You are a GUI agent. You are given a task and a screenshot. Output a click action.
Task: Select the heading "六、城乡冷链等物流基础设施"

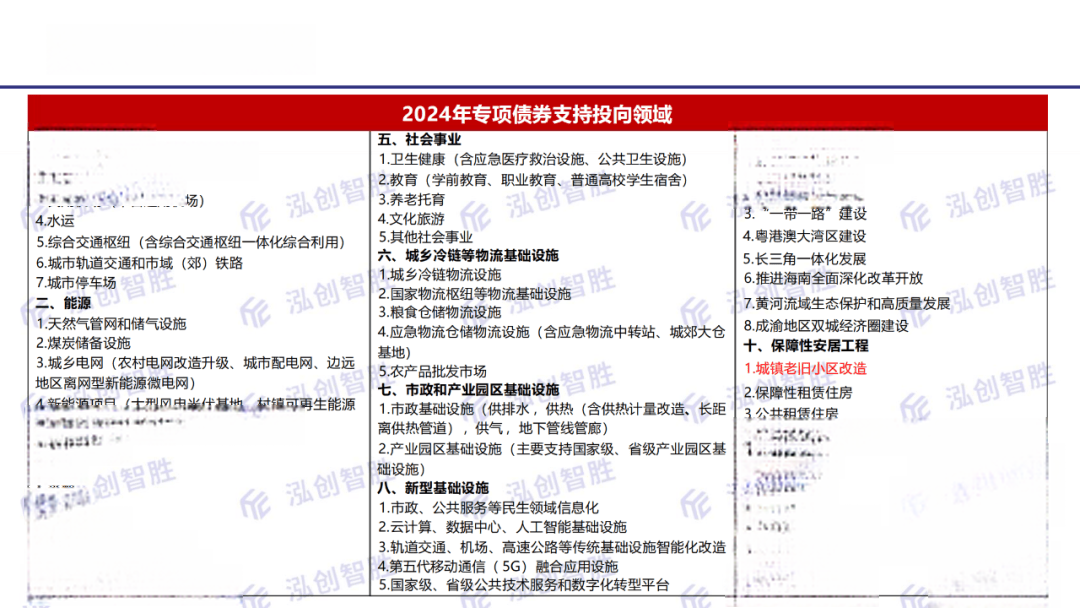[468, 255]
